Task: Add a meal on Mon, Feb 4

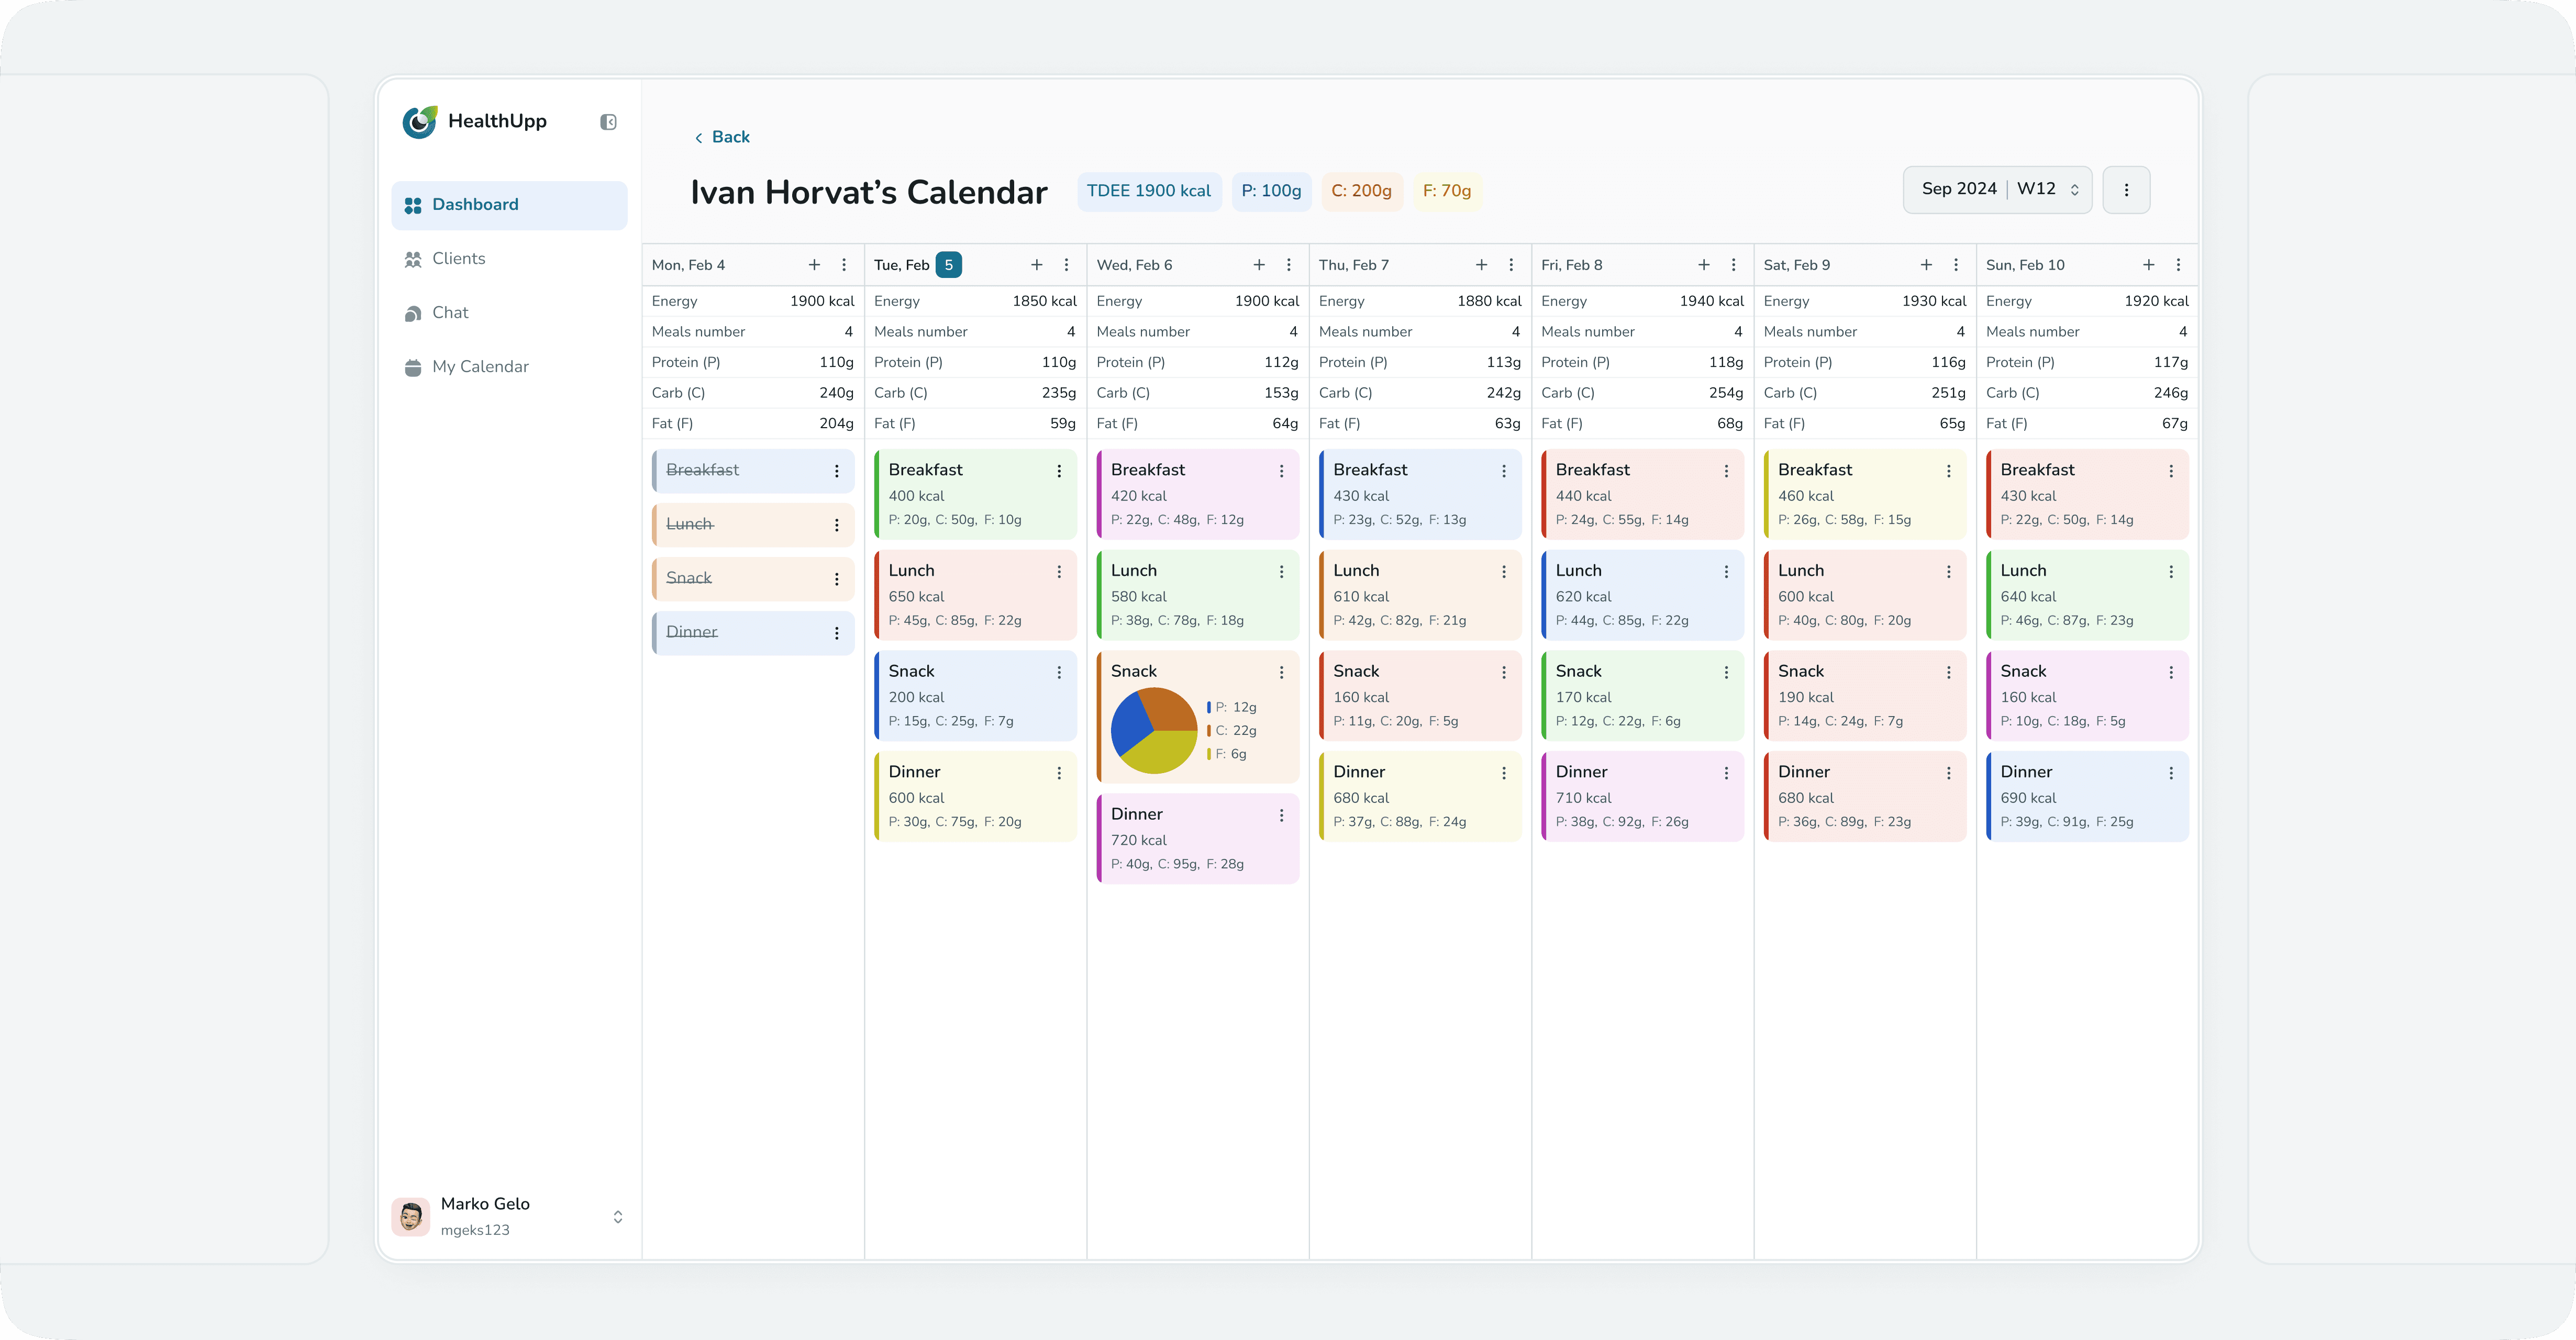Action: 814,265
